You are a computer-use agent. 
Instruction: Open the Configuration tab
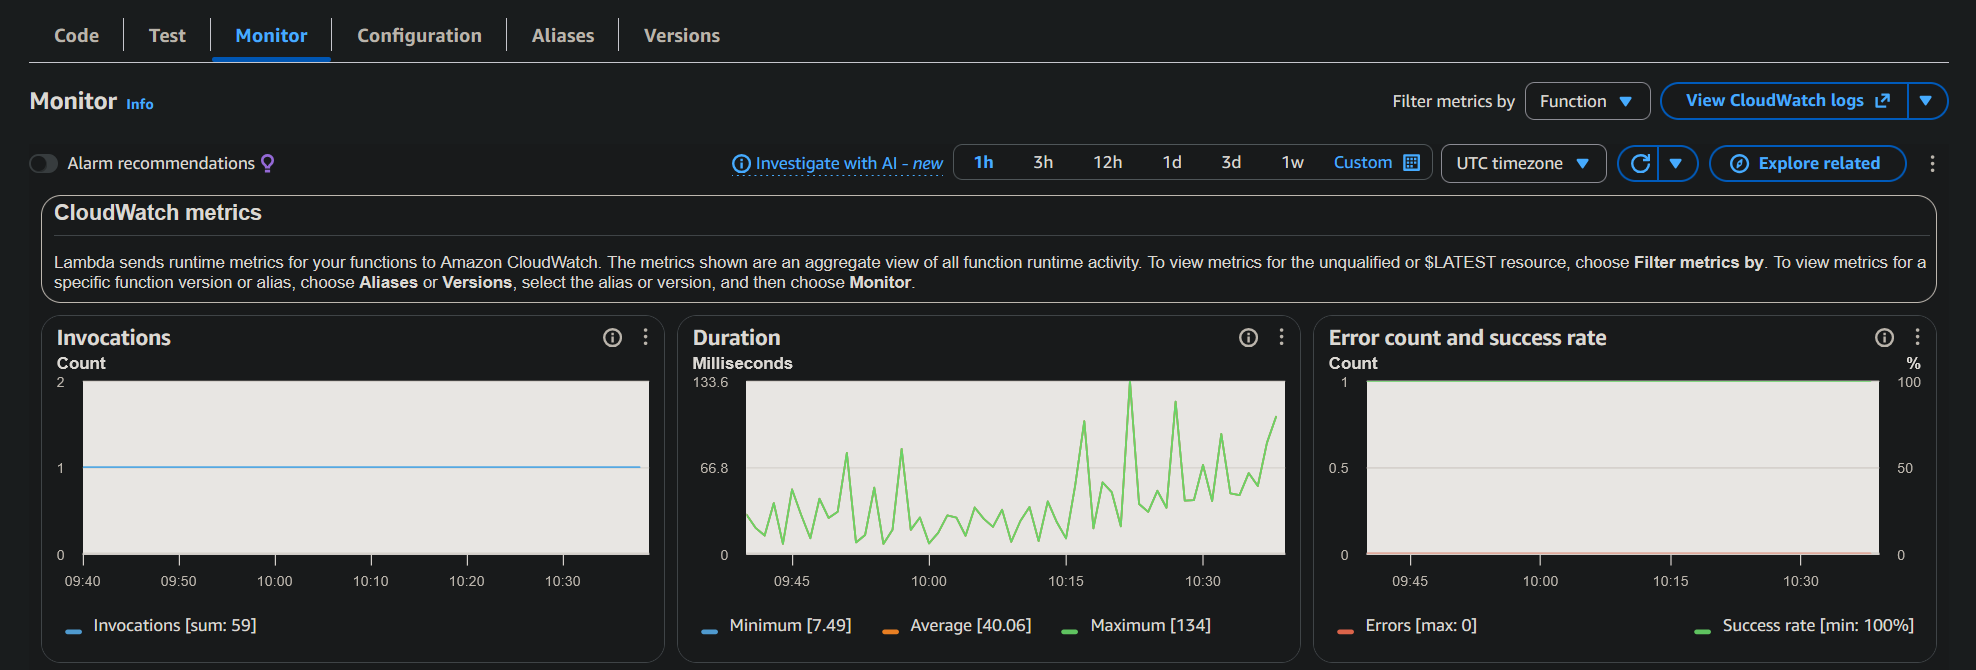(x=419, y=35)
